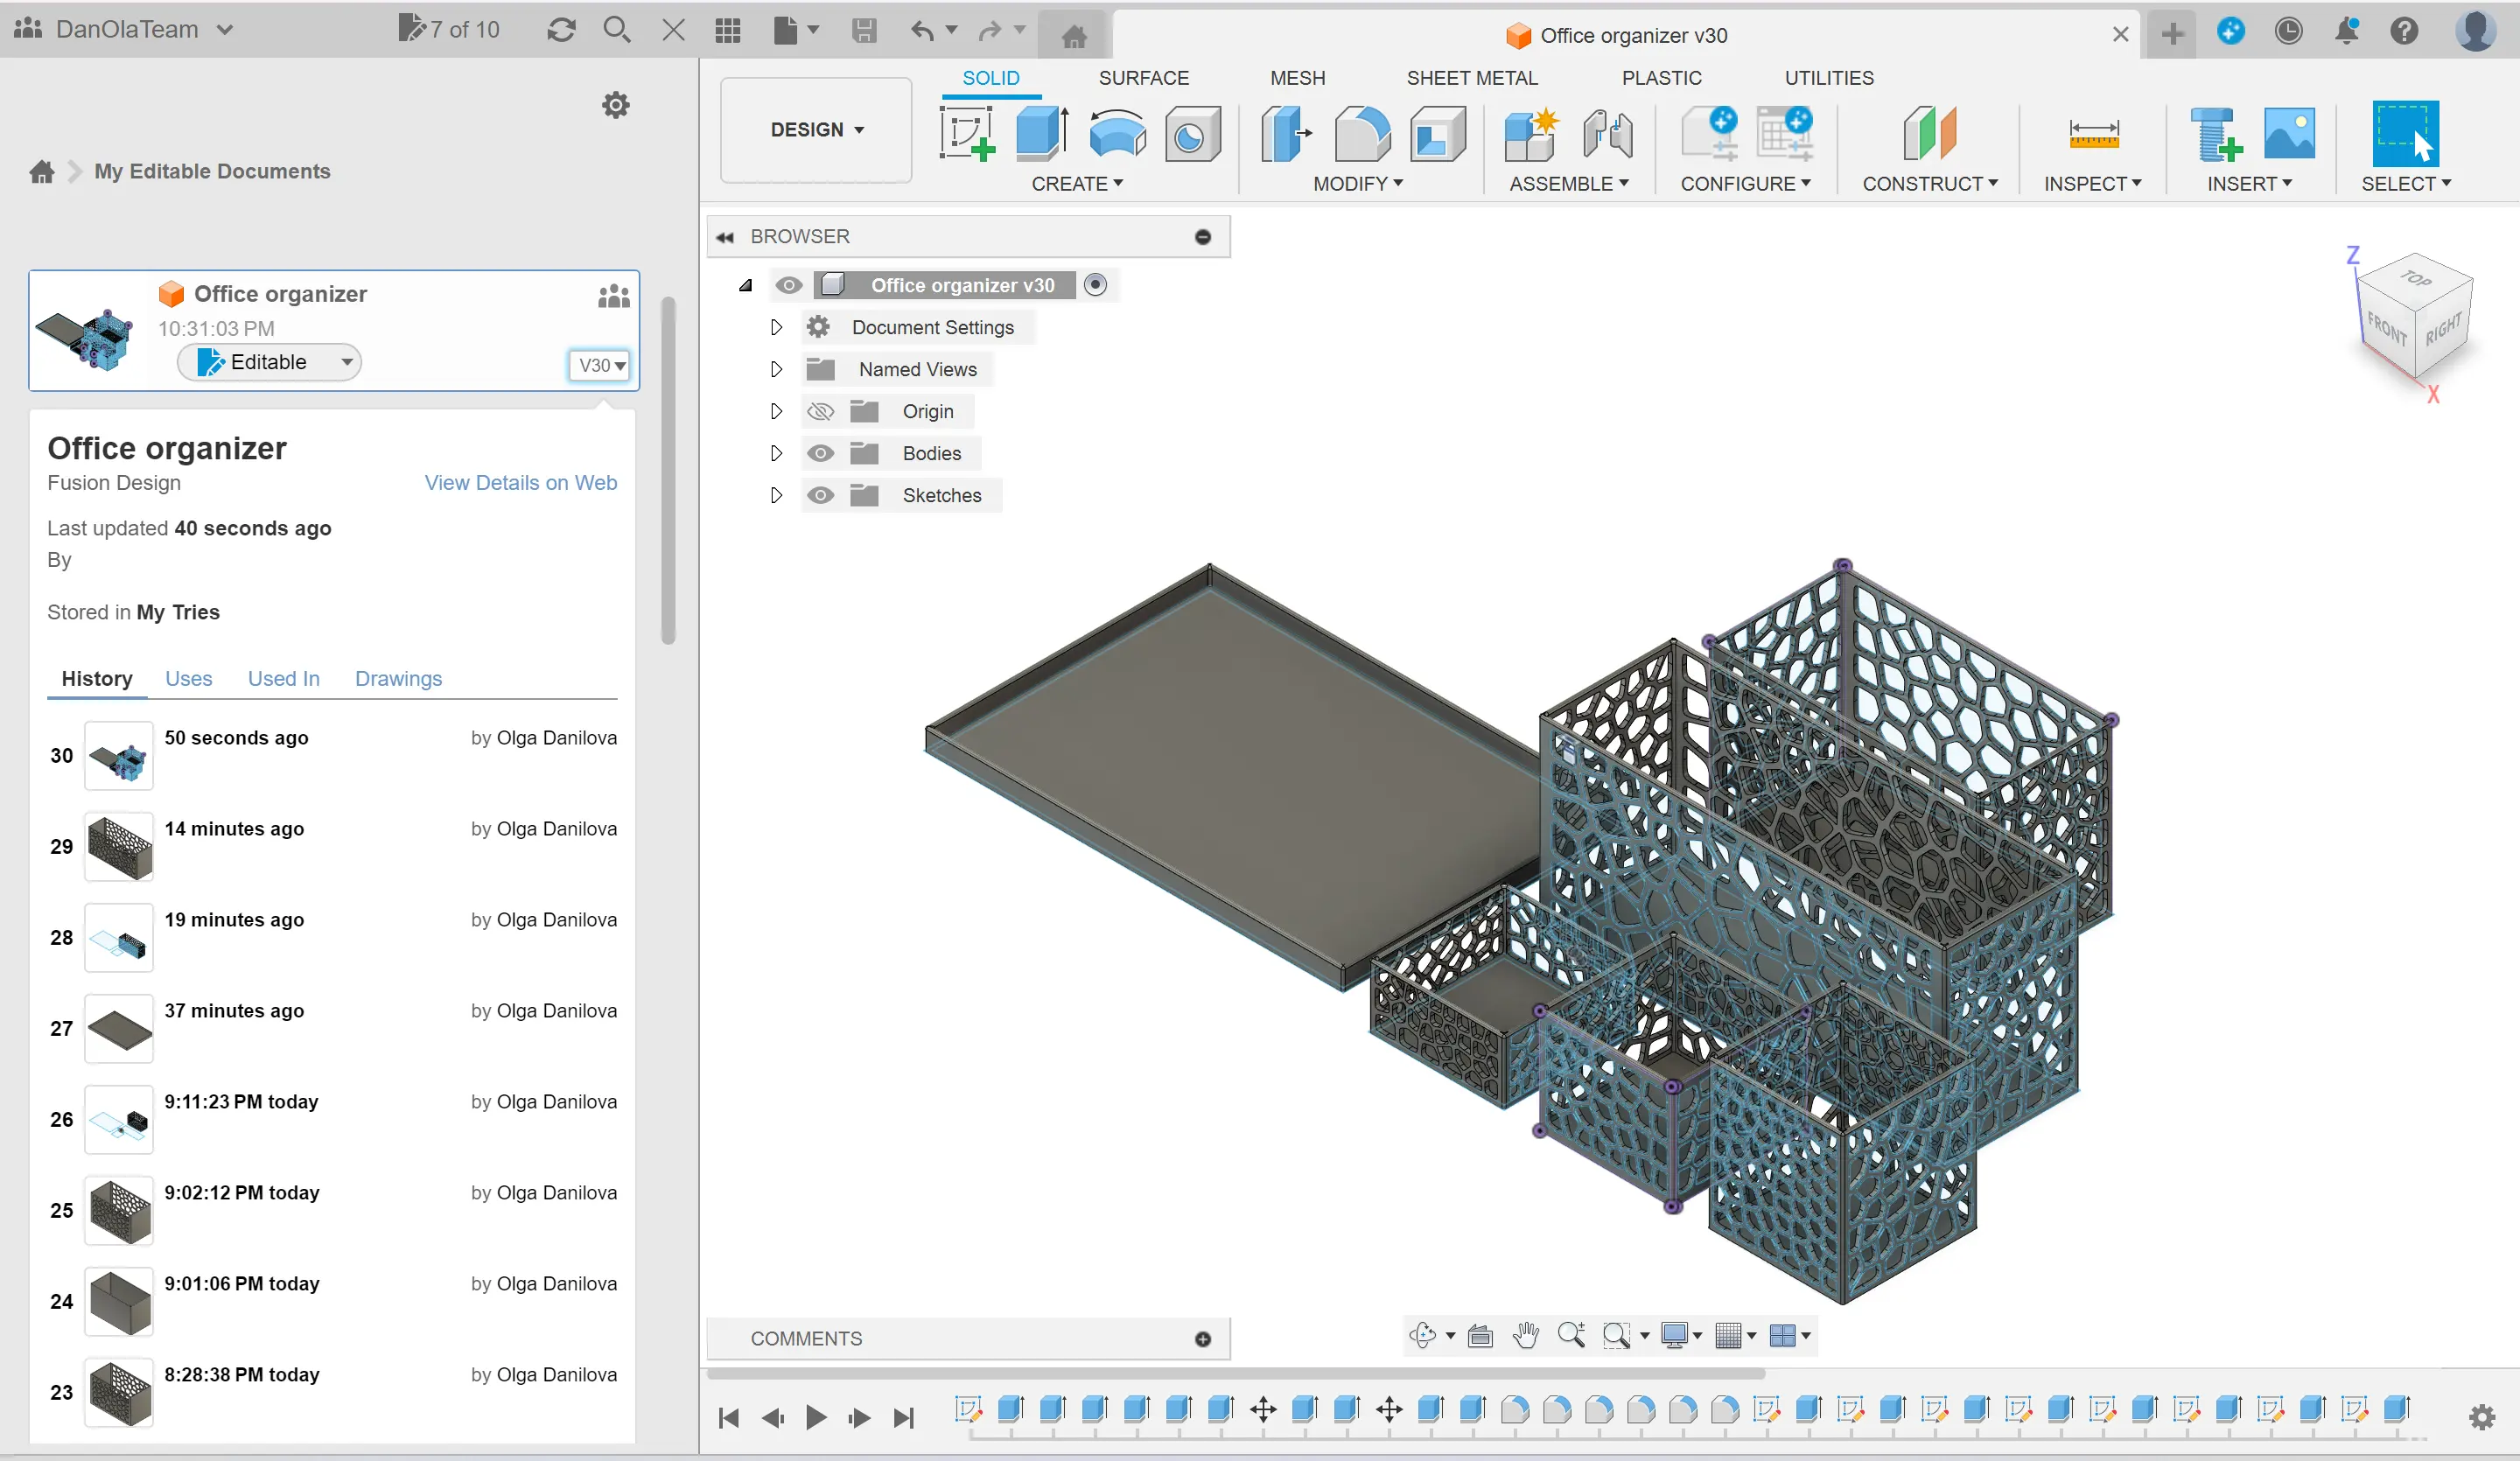This screenshot has height=1461, width=2520.
Task: Expand the Named Views node
Action: (x=776, y=370)
